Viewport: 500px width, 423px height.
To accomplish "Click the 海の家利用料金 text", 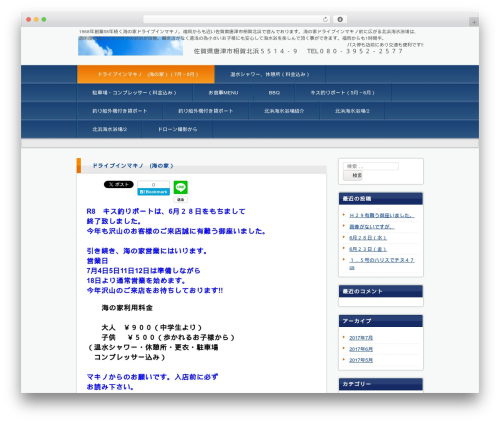I will click(x=127, y=308).
